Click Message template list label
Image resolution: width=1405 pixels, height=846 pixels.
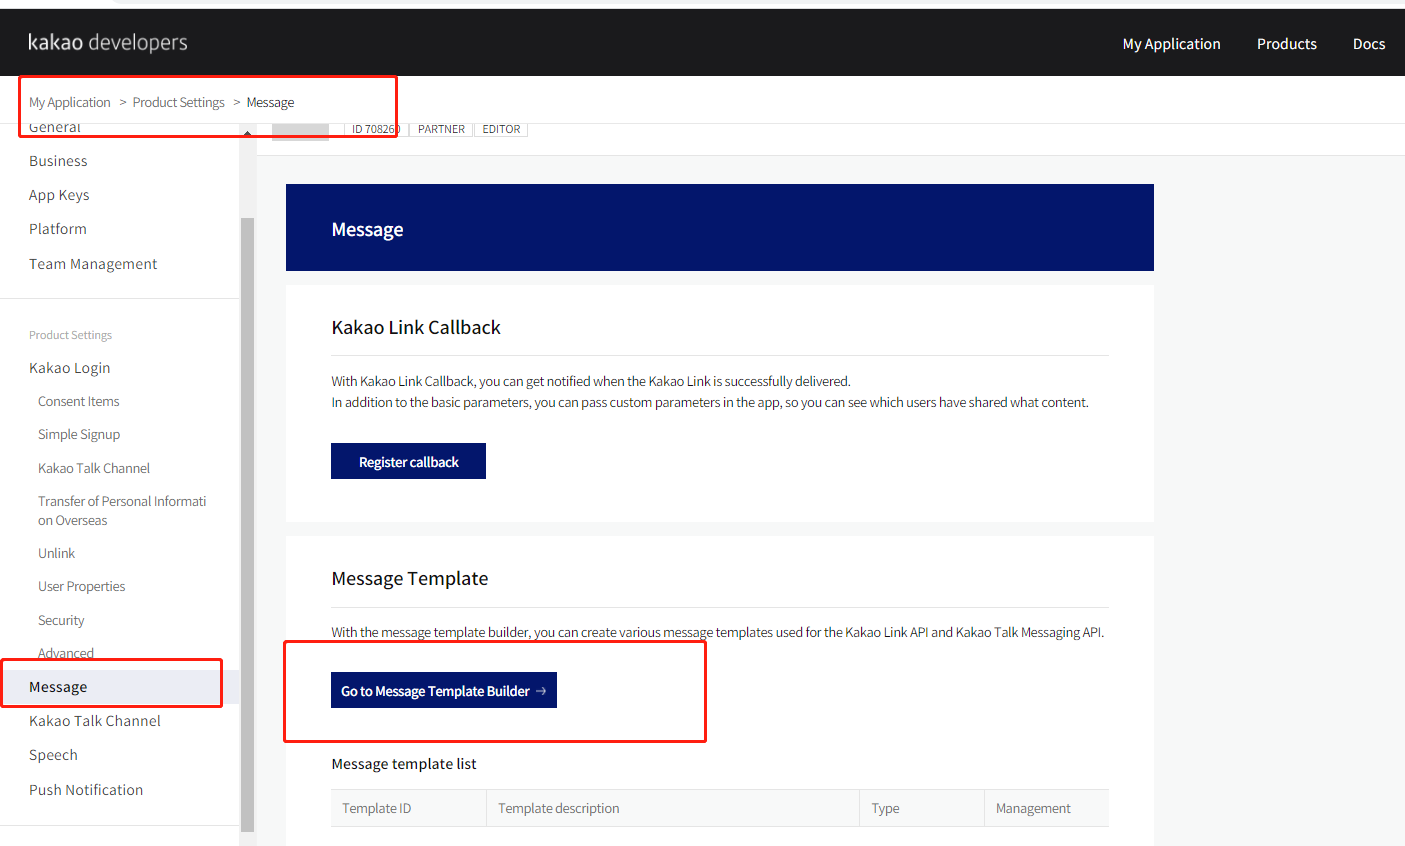point(404,764)
